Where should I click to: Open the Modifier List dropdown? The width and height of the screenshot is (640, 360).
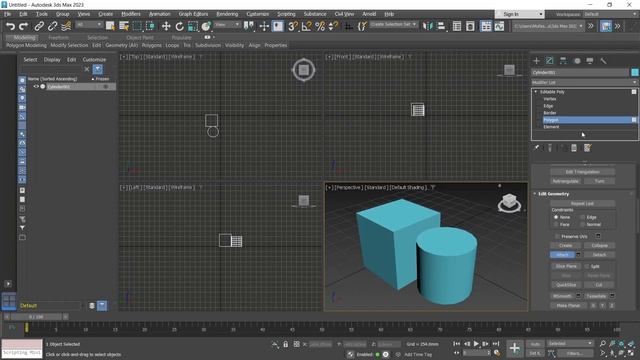coord(584,82)
